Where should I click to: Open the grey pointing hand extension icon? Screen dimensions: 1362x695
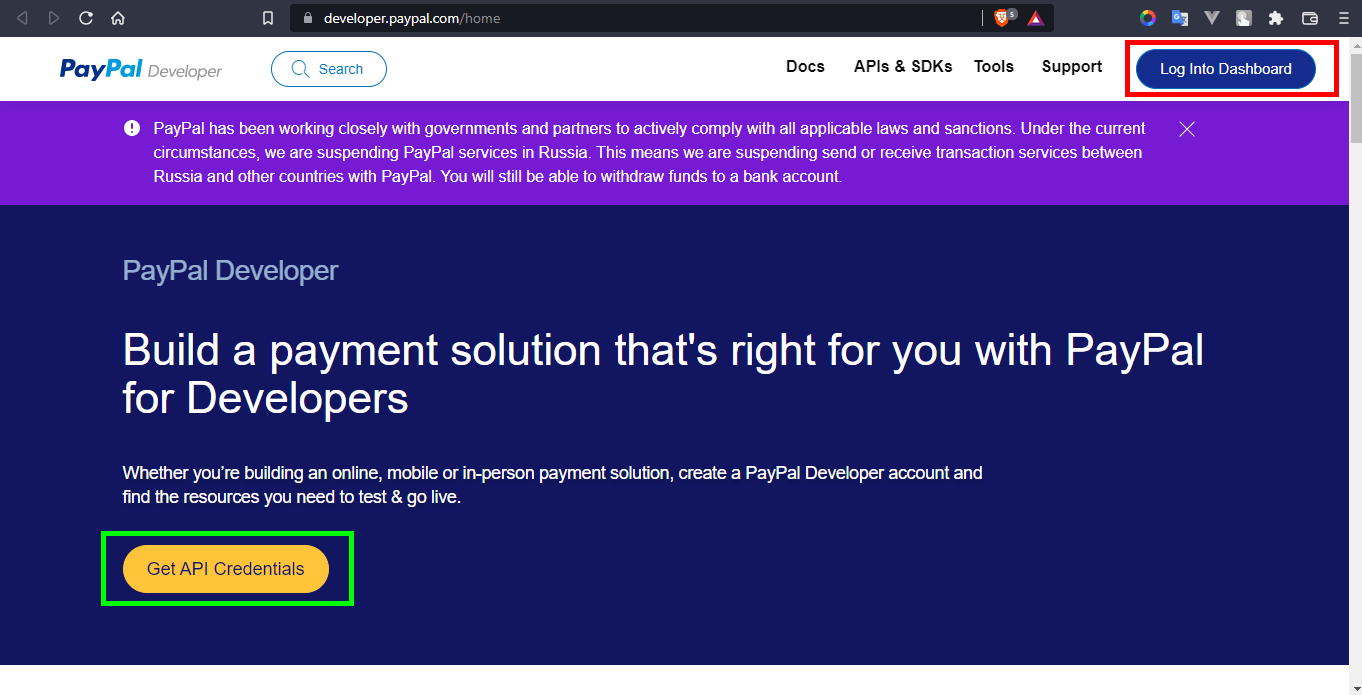click(1244, 18)
